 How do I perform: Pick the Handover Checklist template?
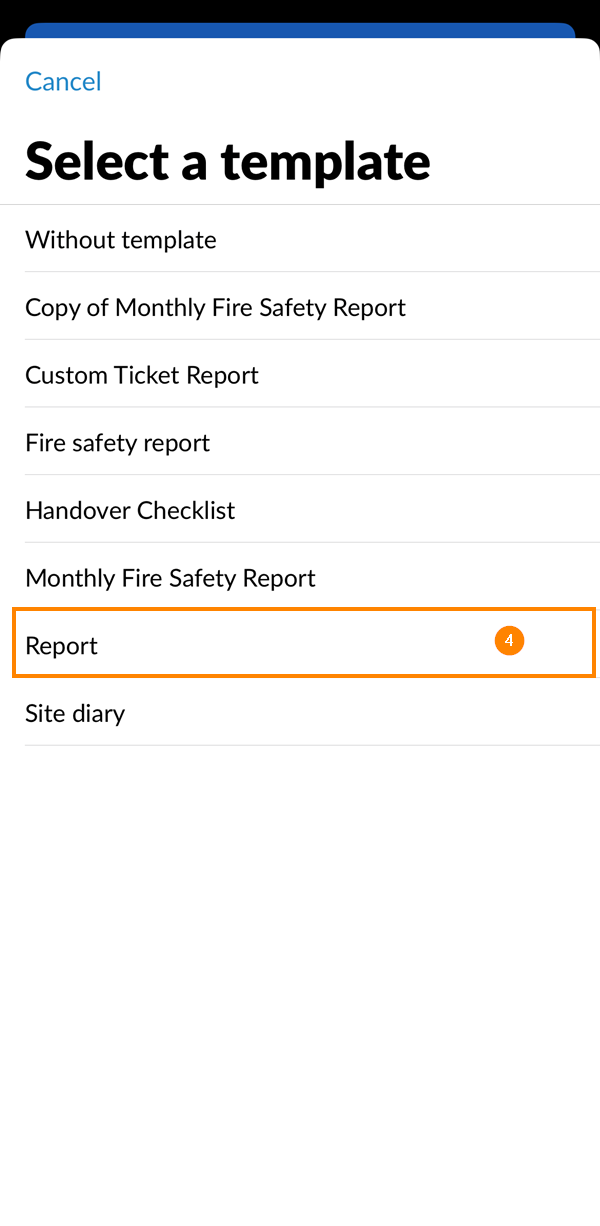pos(130,510)
